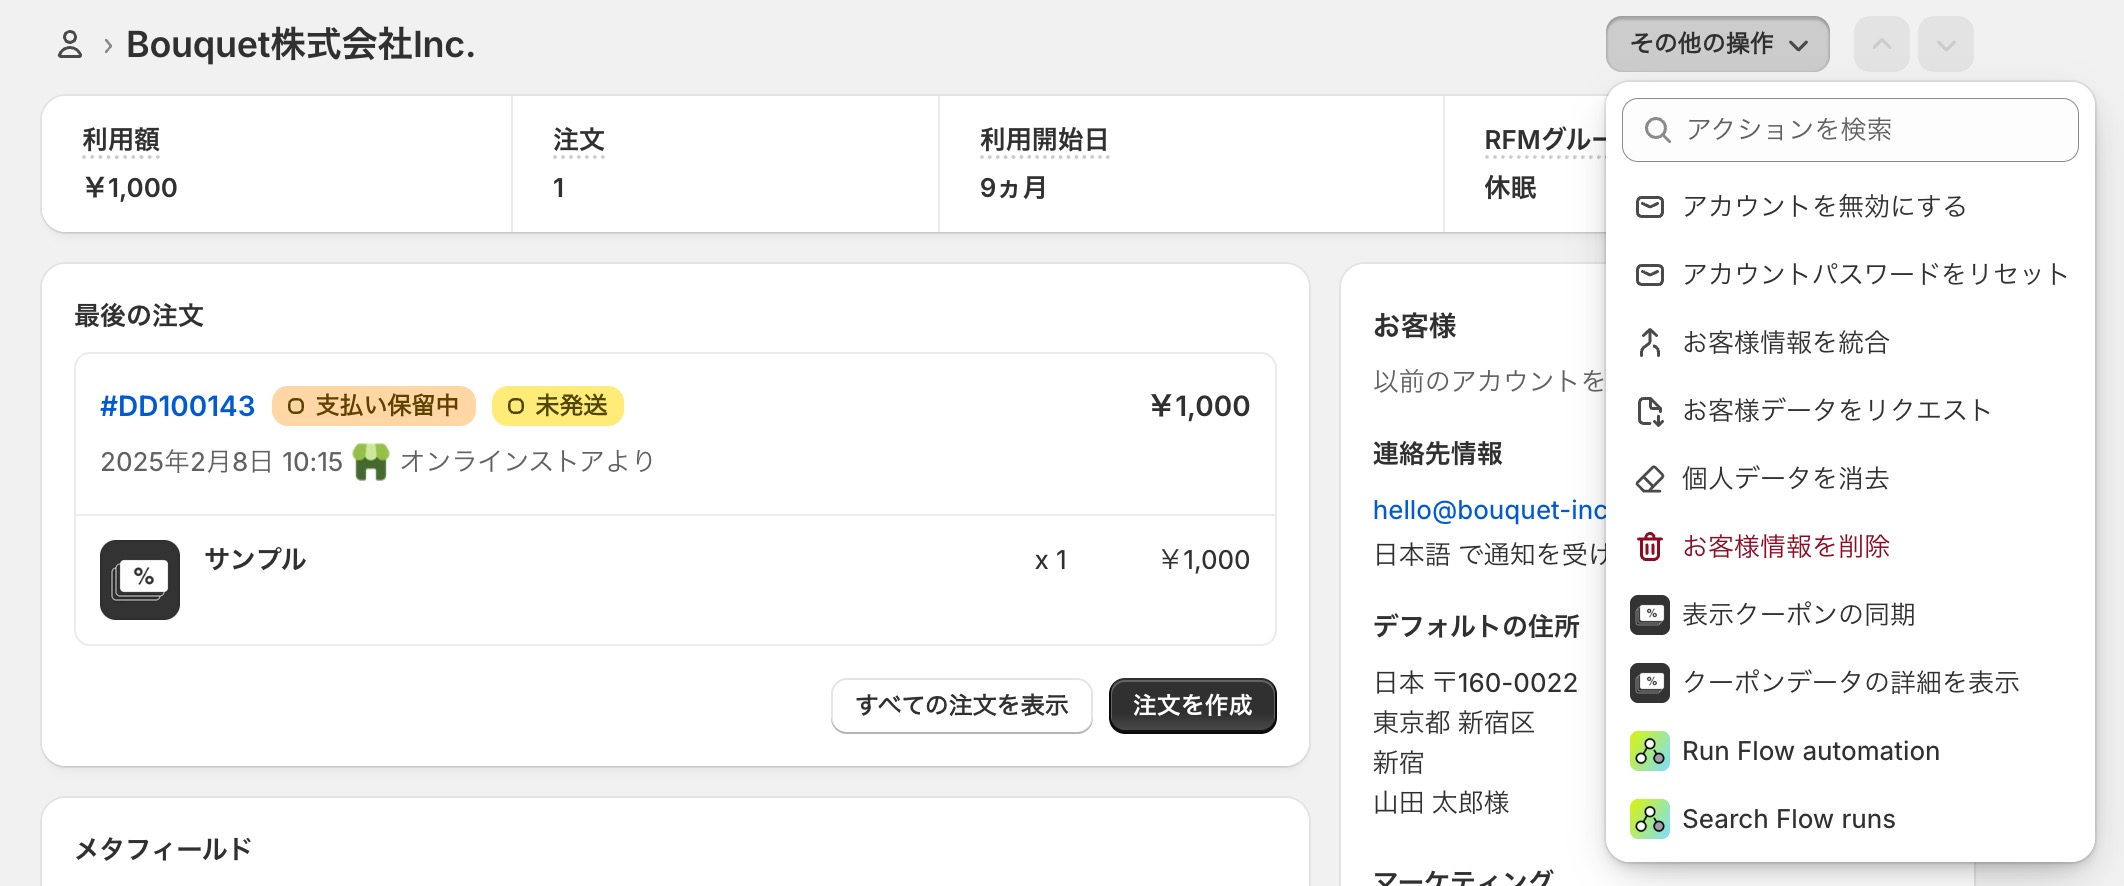Click the trash icon for deleting customer
The height and width of the screenshot is (886, 2124).
1649,547
